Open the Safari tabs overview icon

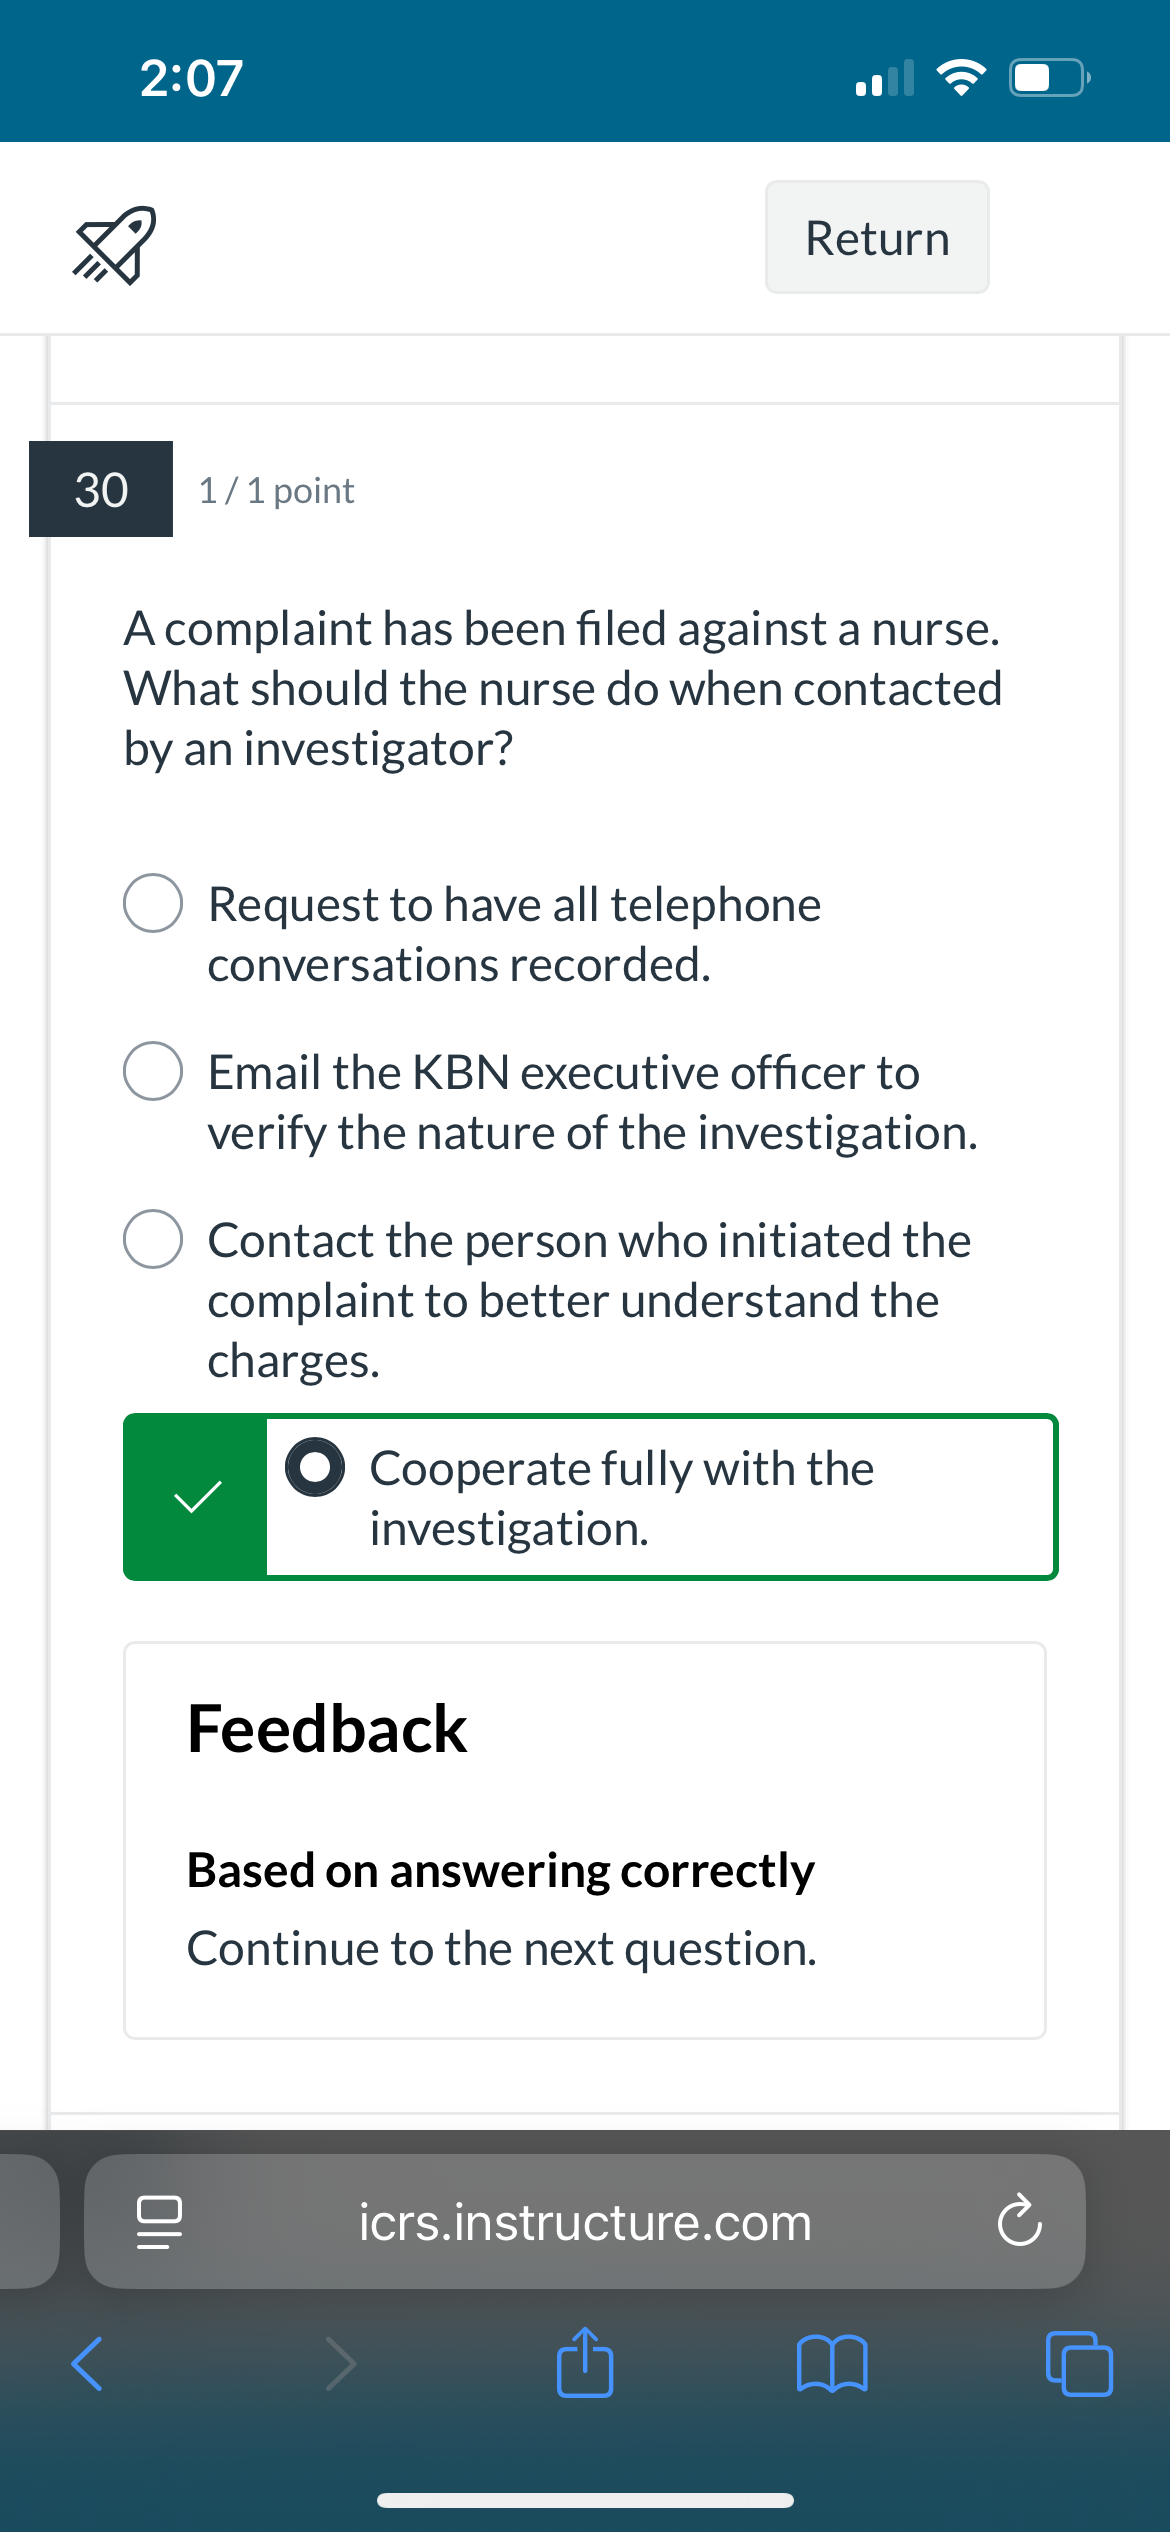(x=1079, y=2364)
